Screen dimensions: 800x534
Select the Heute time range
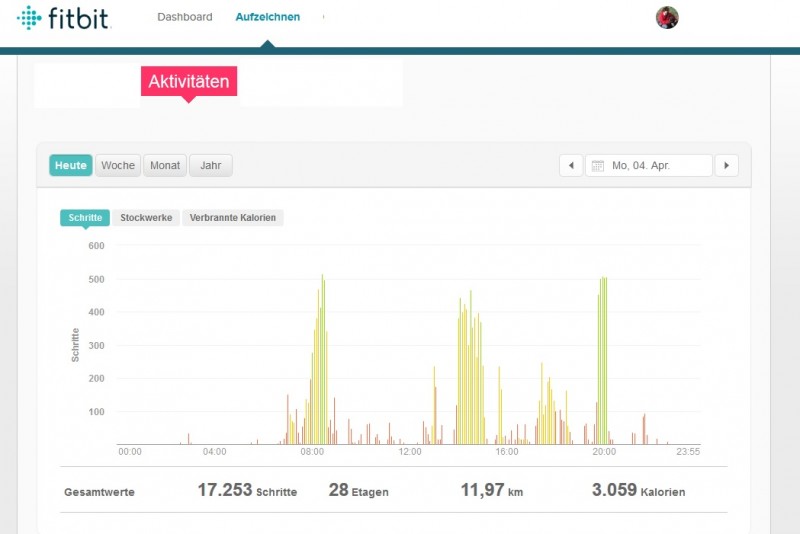71,166
